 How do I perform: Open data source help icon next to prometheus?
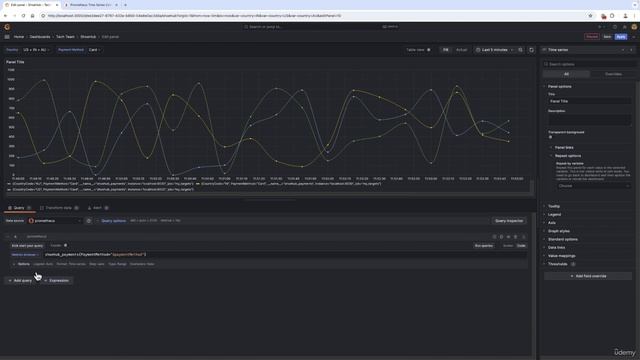(x=89, y=221)
